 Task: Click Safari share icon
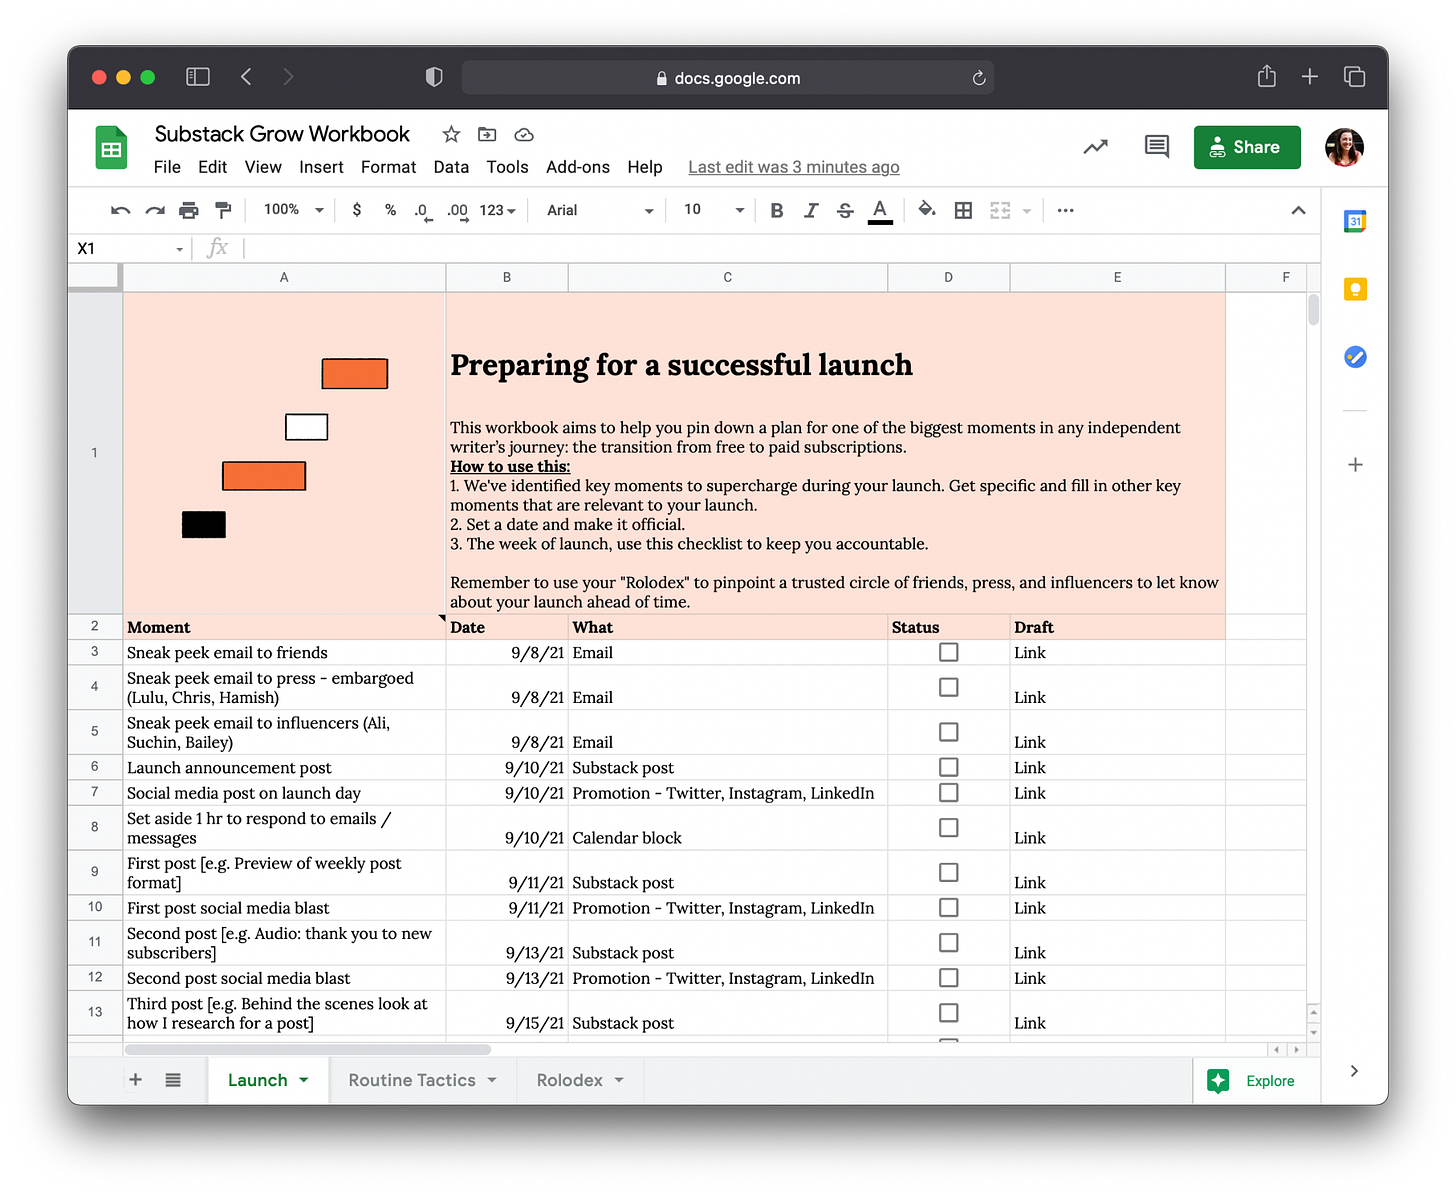point(1267,76)
